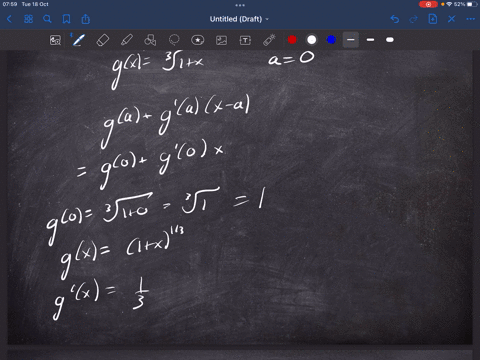The height and width of the screenshot is (360, 480).
Task: Open the share and export menu
Action: pyautogui.click(x=86, y=19)
